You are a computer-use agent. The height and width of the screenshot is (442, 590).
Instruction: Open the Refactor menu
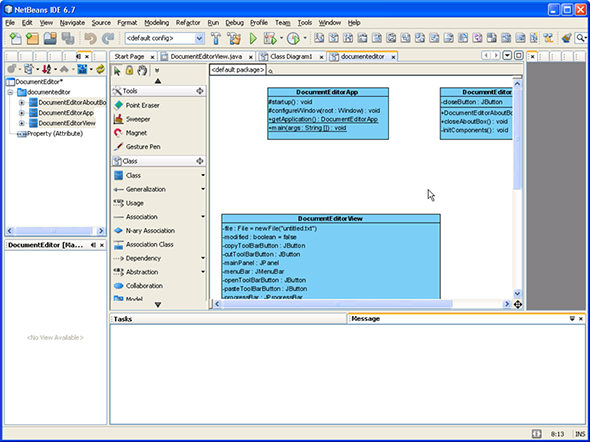click(x=188, y=23)
